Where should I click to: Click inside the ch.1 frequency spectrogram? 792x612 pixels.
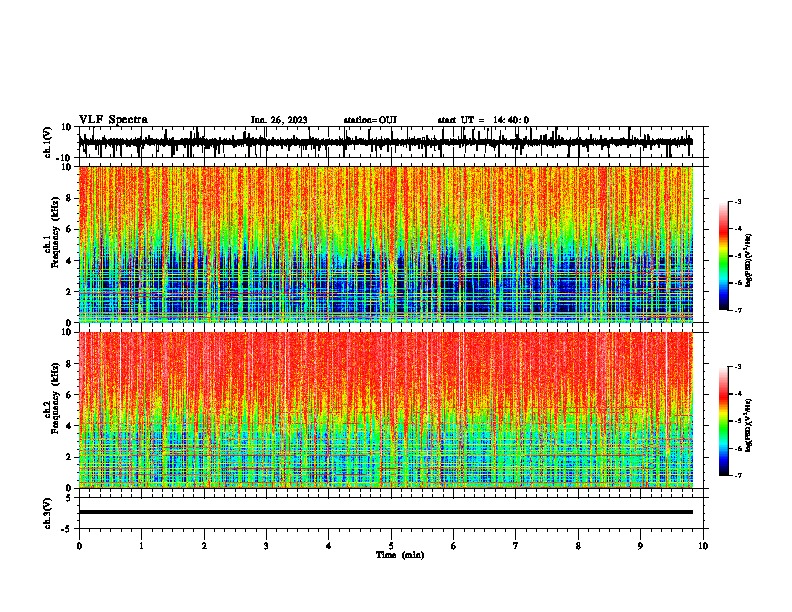pyautogui.click(x=385, y=244)
